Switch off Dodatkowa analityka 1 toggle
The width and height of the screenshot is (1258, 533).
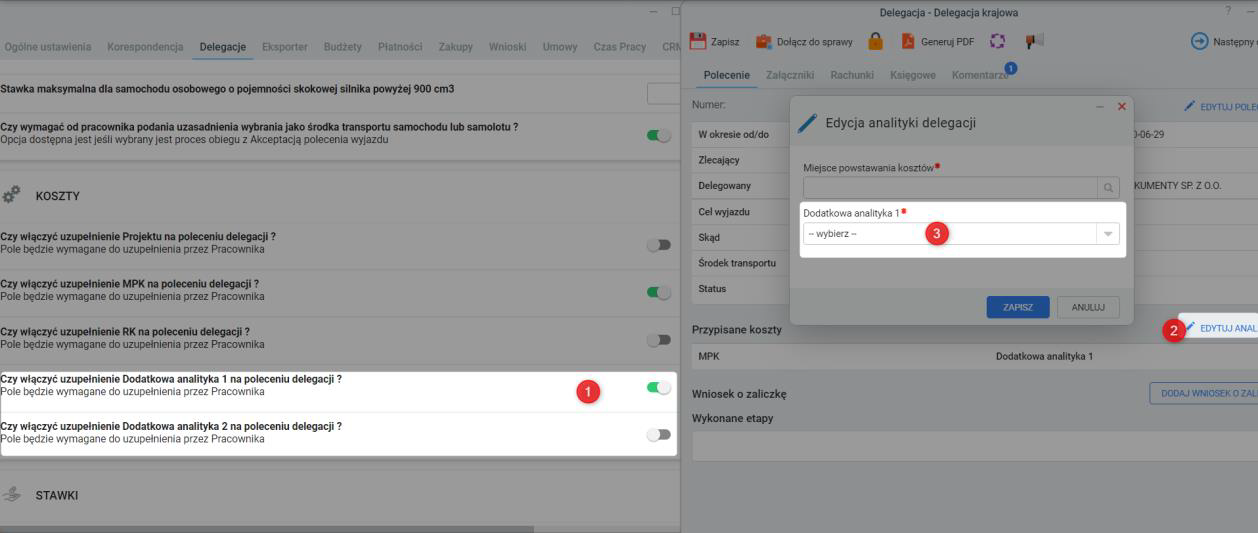click(659, 387)
